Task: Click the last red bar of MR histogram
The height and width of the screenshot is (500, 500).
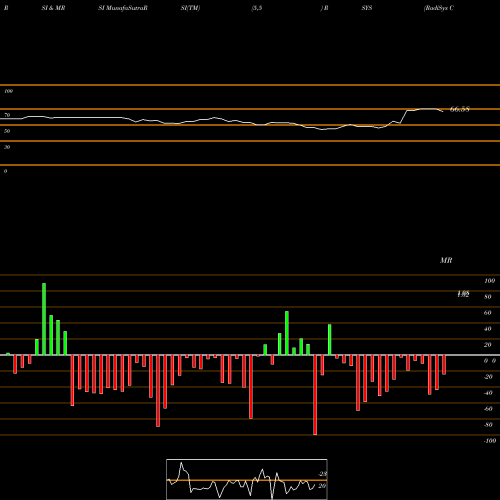Action: tap(444, 365)
